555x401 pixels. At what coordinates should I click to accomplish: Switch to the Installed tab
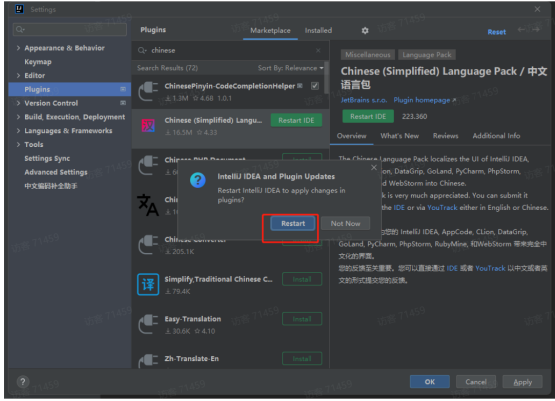[318, 31]
